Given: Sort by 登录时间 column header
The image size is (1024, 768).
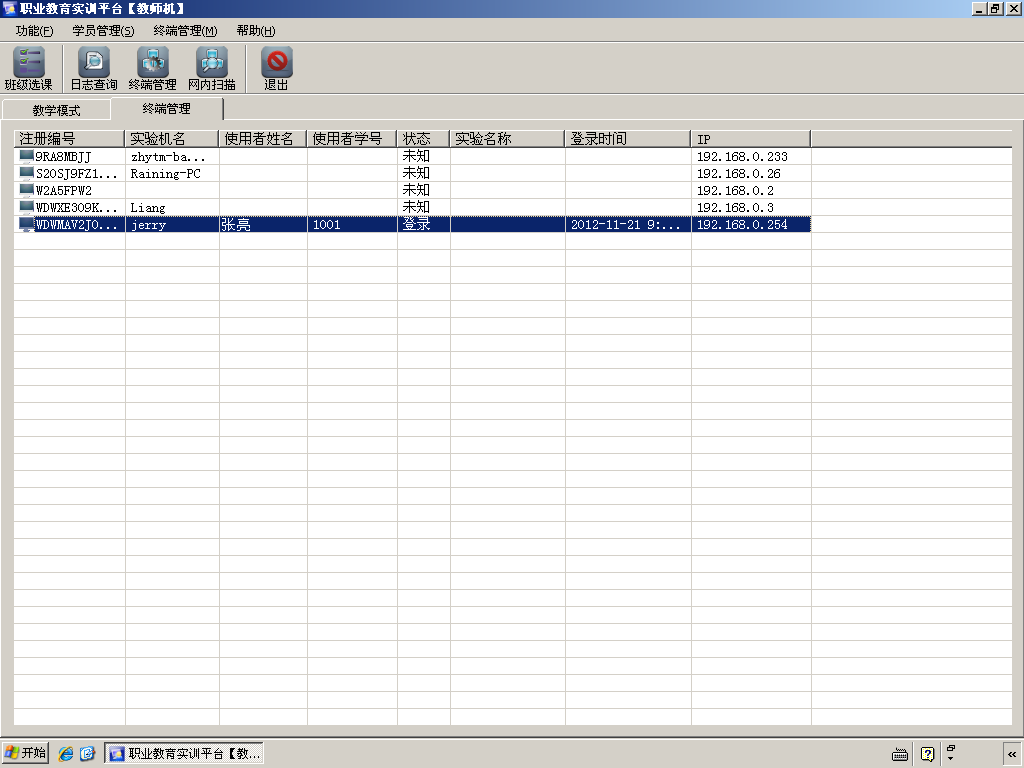Looking at the screenshot, I should 628,138.
